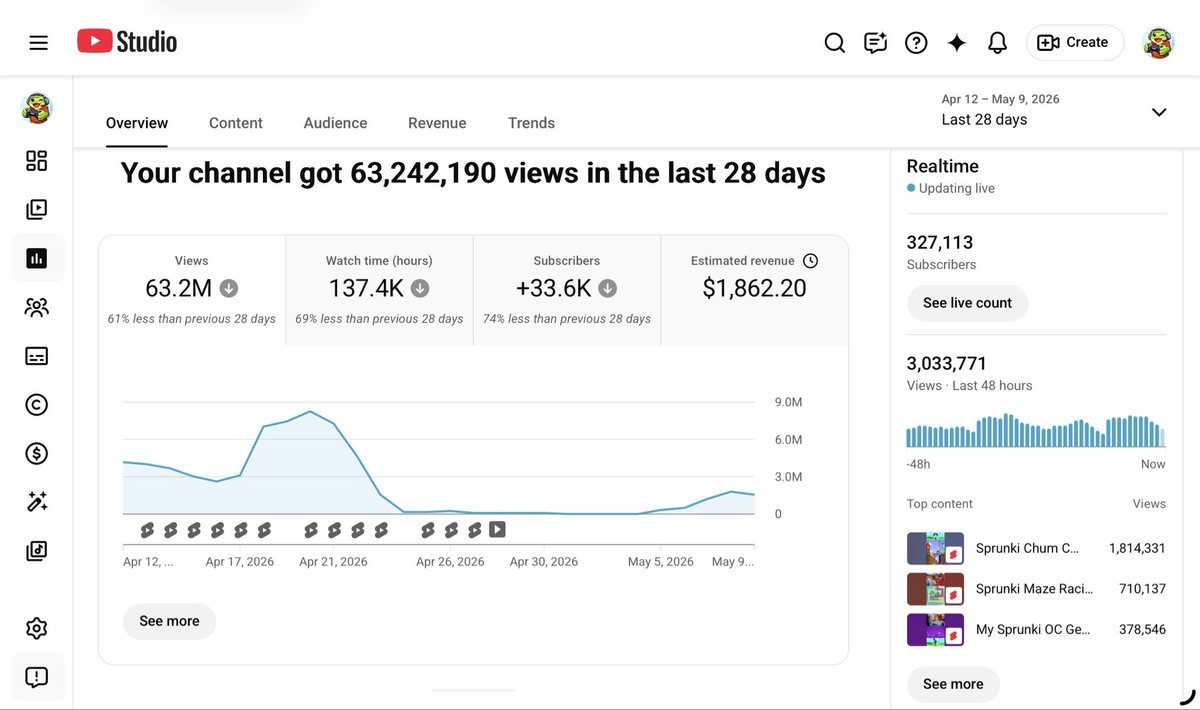Click the 3,033,771 views figure
This screenshot has width=1200, height=710.
click(x=946, y=363)
